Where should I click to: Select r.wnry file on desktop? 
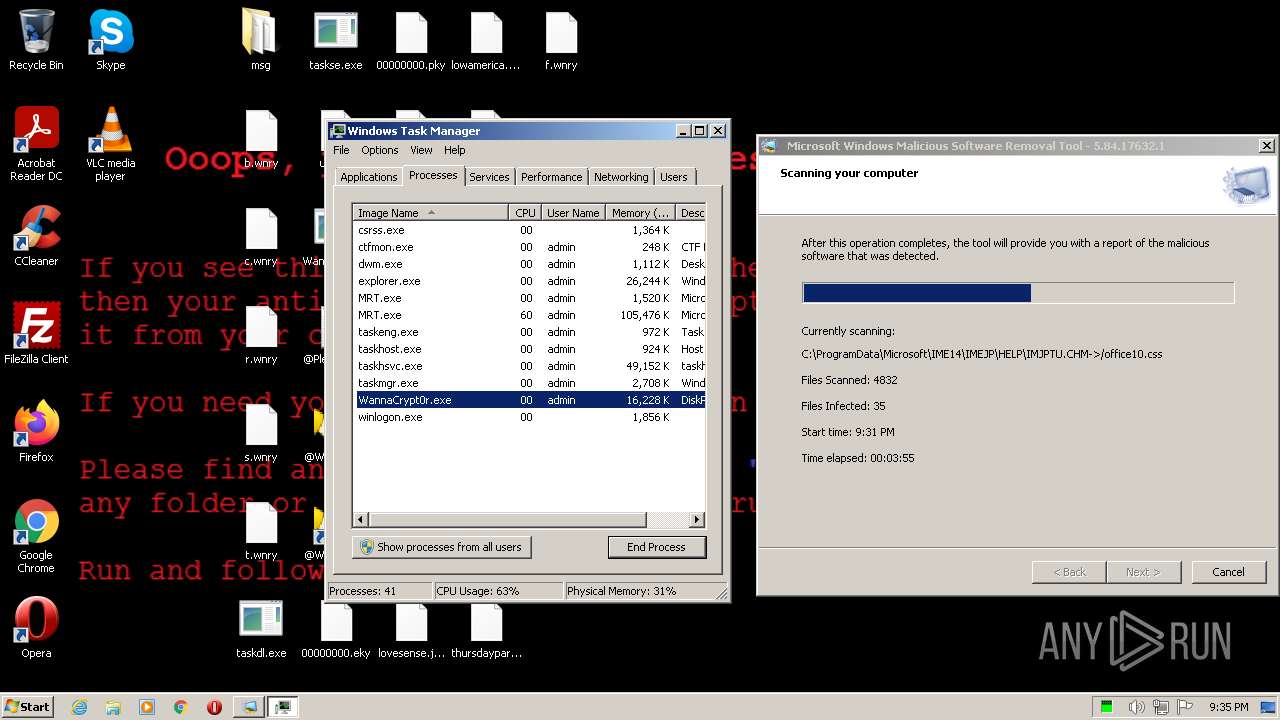click(x=261, y=334)
